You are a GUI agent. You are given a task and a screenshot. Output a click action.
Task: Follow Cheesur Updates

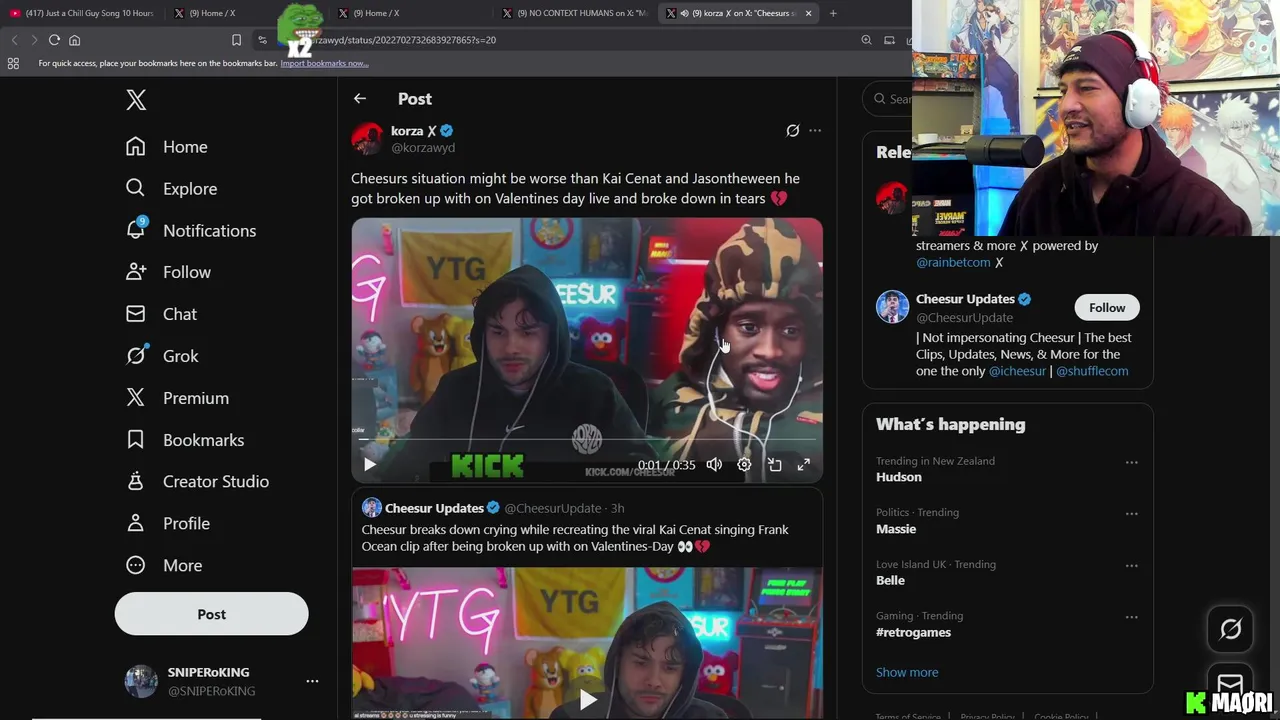pos(1107,308)
